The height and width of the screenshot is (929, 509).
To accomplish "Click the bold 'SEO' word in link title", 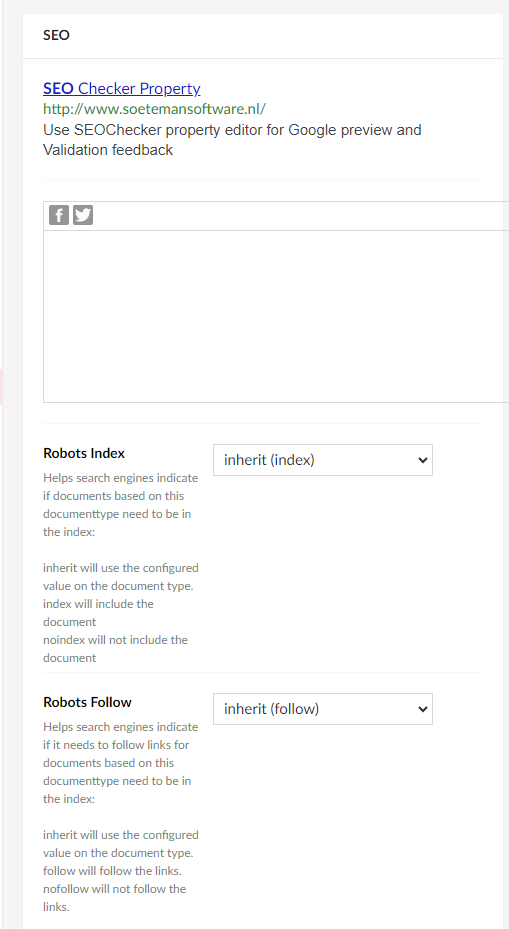I will click(x=59, y=89).
